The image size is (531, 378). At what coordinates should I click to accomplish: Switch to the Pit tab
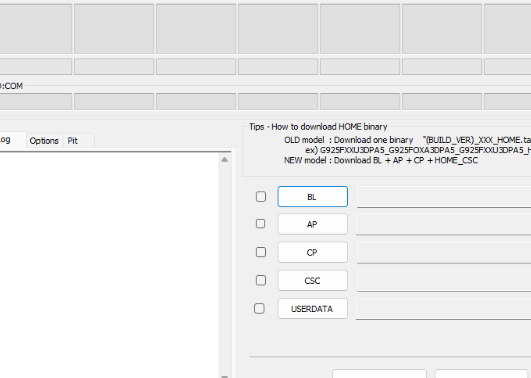pos(79,141)
